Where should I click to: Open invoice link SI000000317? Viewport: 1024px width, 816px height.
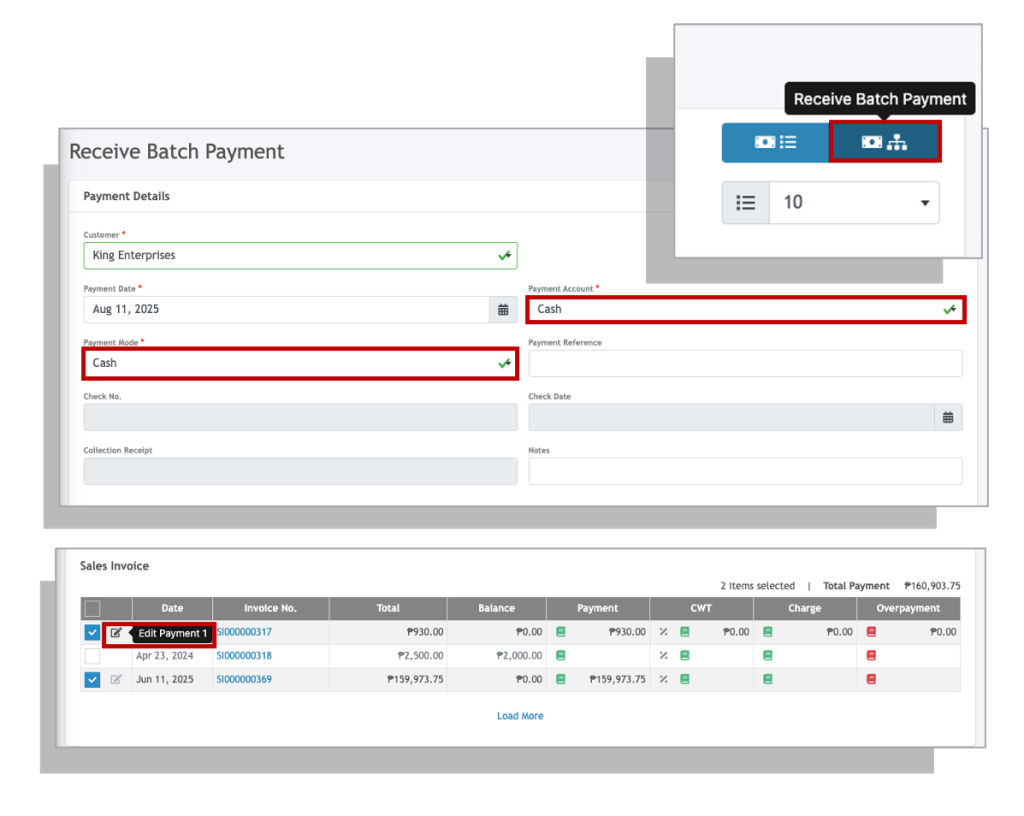click(244, 632)
